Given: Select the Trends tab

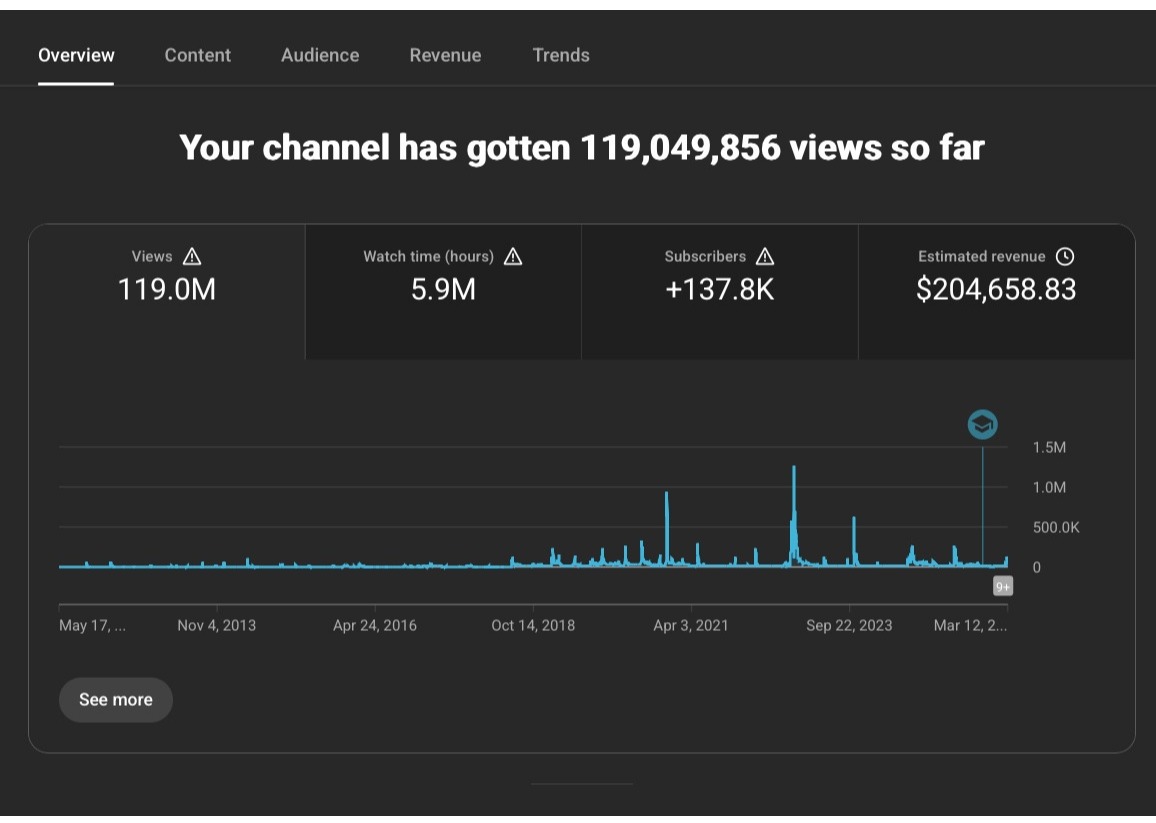Looking at the screenshot, I should (561, 55).
